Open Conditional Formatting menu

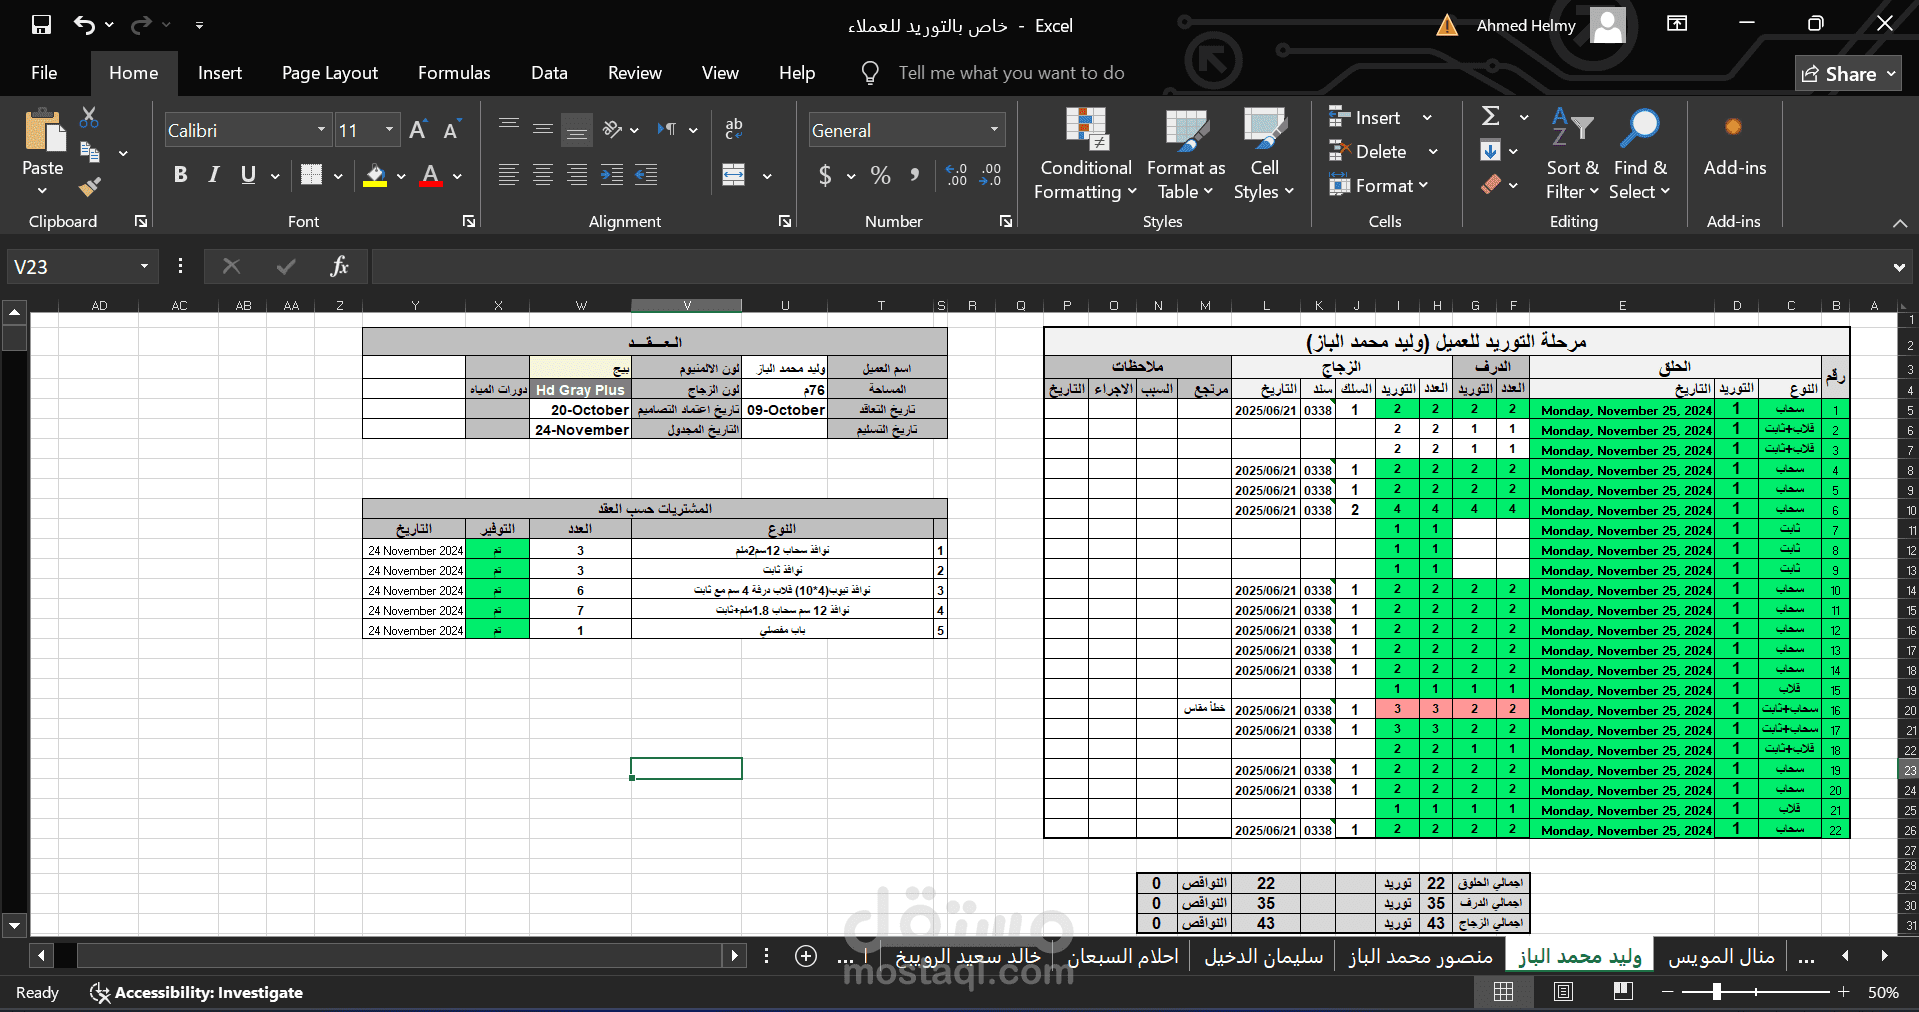click(1085, 153)
